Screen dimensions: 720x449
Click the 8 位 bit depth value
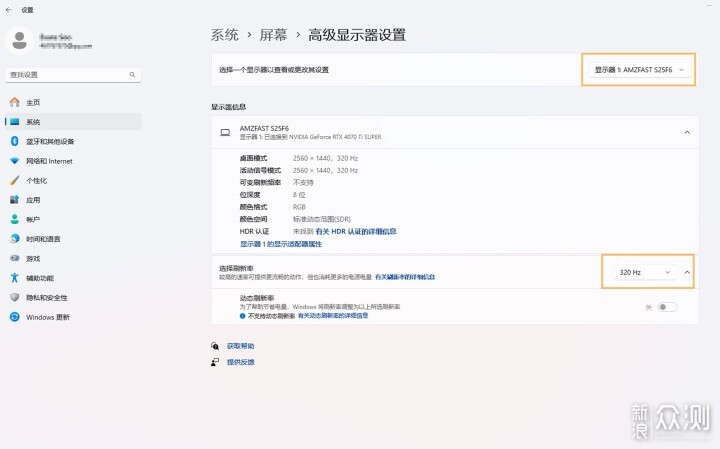[x=299, y=195]
